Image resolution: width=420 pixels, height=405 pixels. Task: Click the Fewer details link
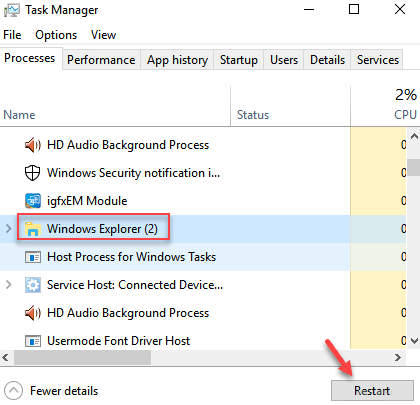tap(64, 391)
